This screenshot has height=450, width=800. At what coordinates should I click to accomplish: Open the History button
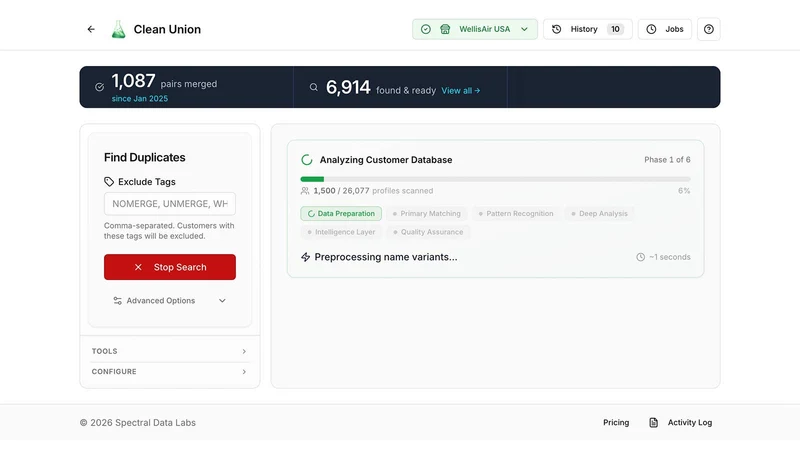tap(587, 29)
